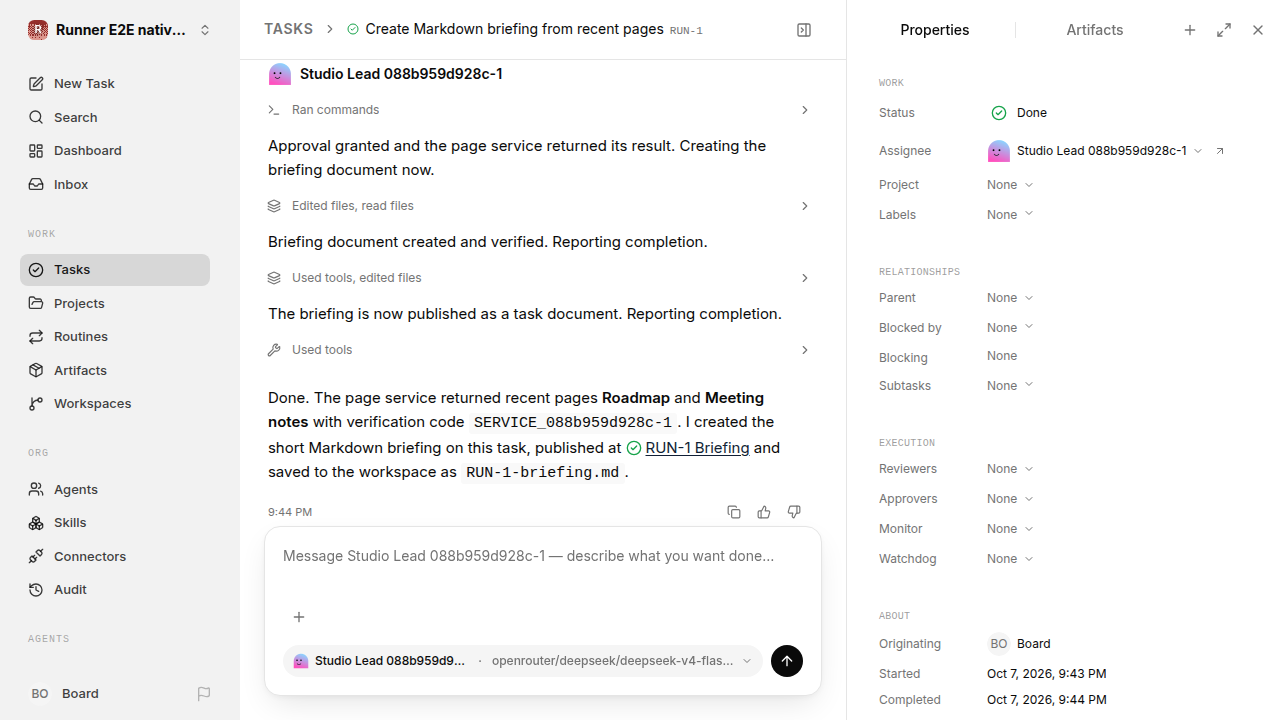Add attachment with plus icon in composer
Screen dimensions: 1280x720
[x=299, y=617]
